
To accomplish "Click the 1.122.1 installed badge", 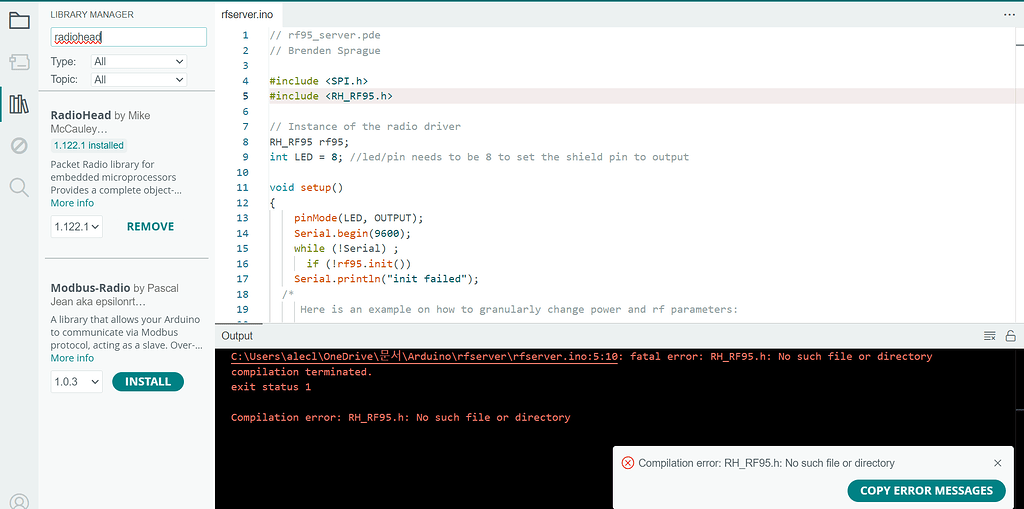I will pos(88,145).
